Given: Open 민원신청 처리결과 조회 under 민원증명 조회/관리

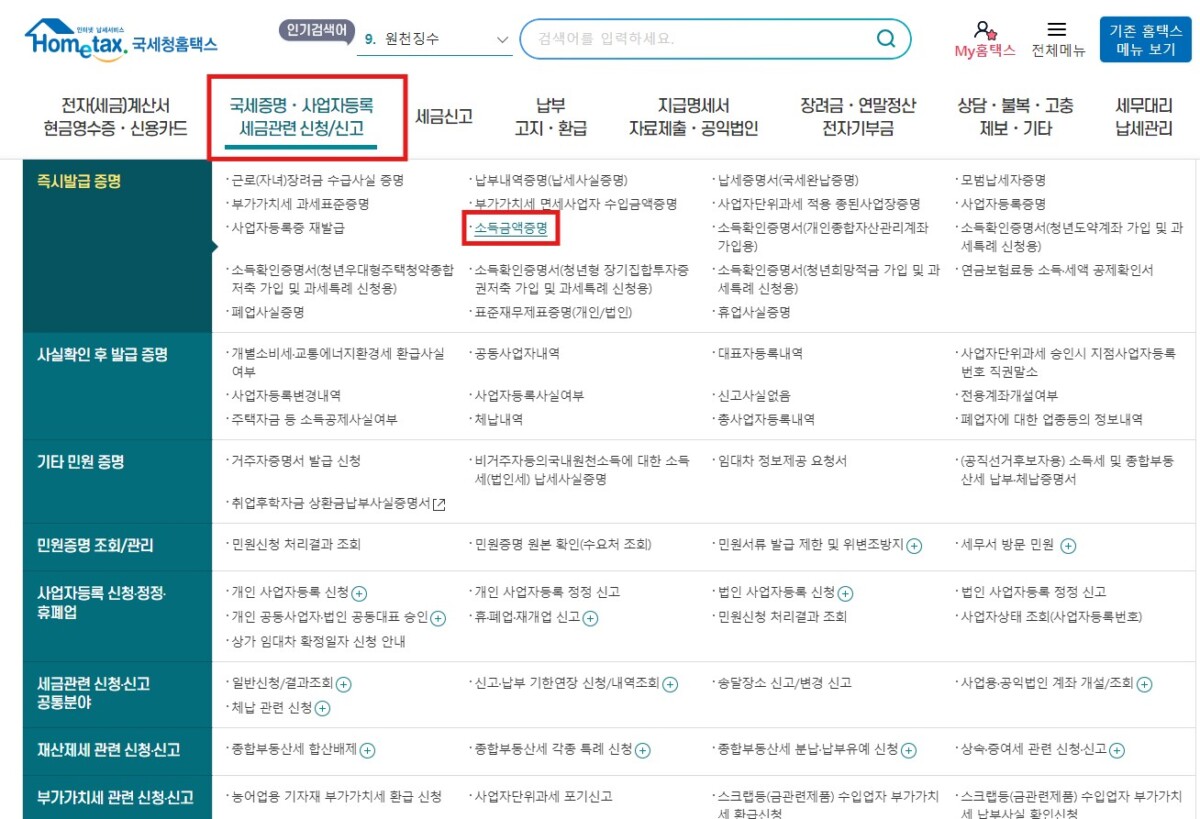Looking at the screenshot, I should pos(296,545).
